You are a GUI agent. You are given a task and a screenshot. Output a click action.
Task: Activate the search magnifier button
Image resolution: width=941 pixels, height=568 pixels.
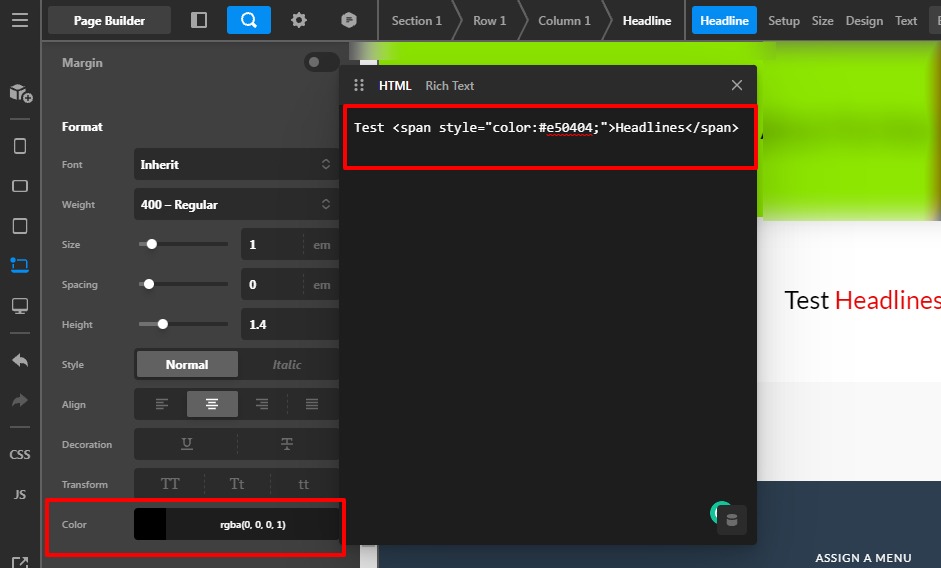click(248, 20)
